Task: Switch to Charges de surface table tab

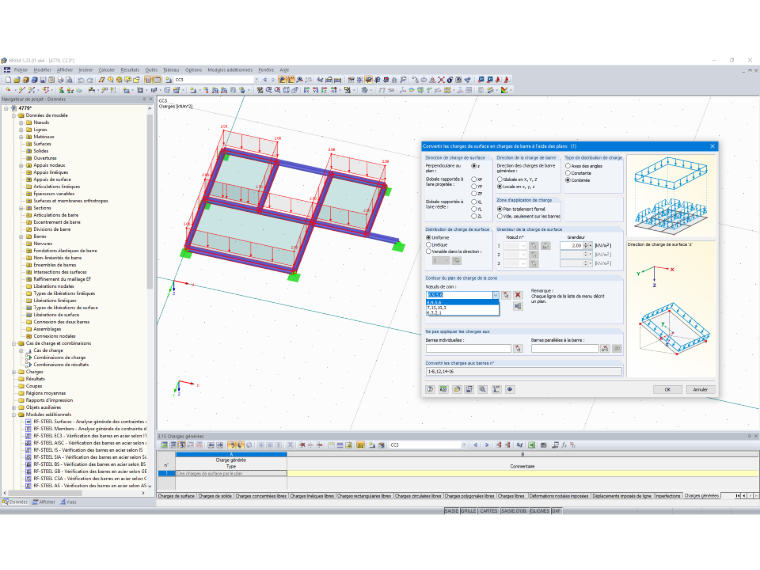Action: point(176,496)
